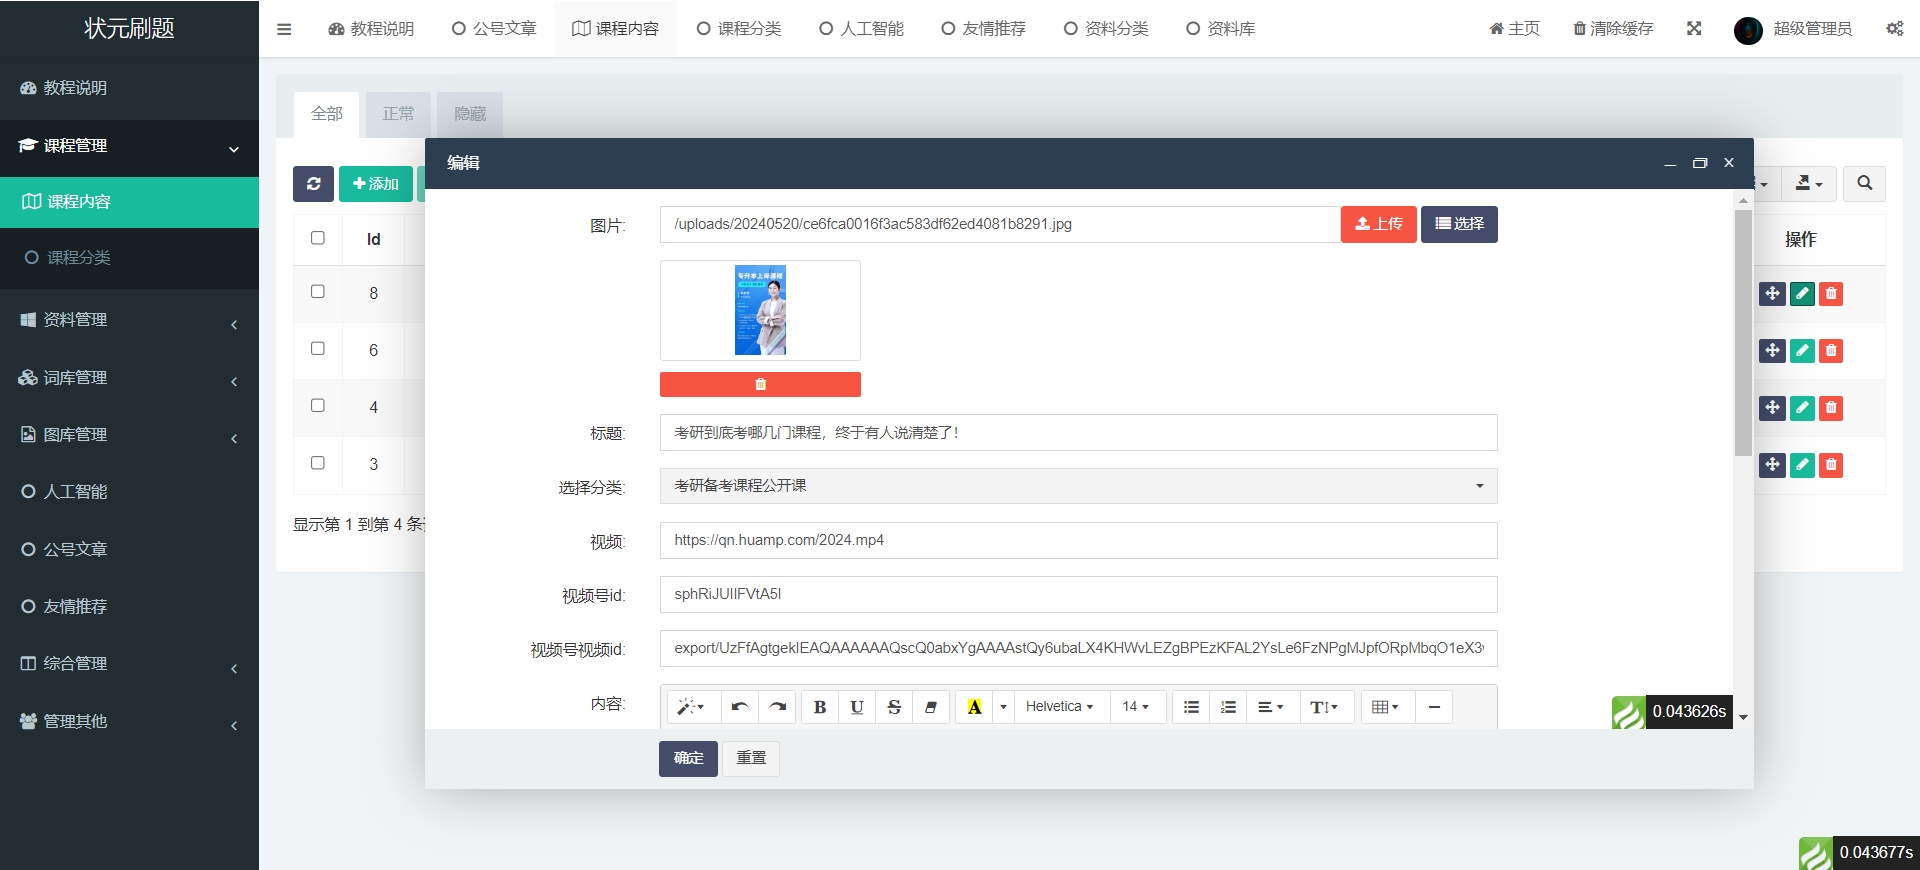Tick the checkbox for row 4
This screenshot has height=870, width=1920.
click(x=318, y=406)
